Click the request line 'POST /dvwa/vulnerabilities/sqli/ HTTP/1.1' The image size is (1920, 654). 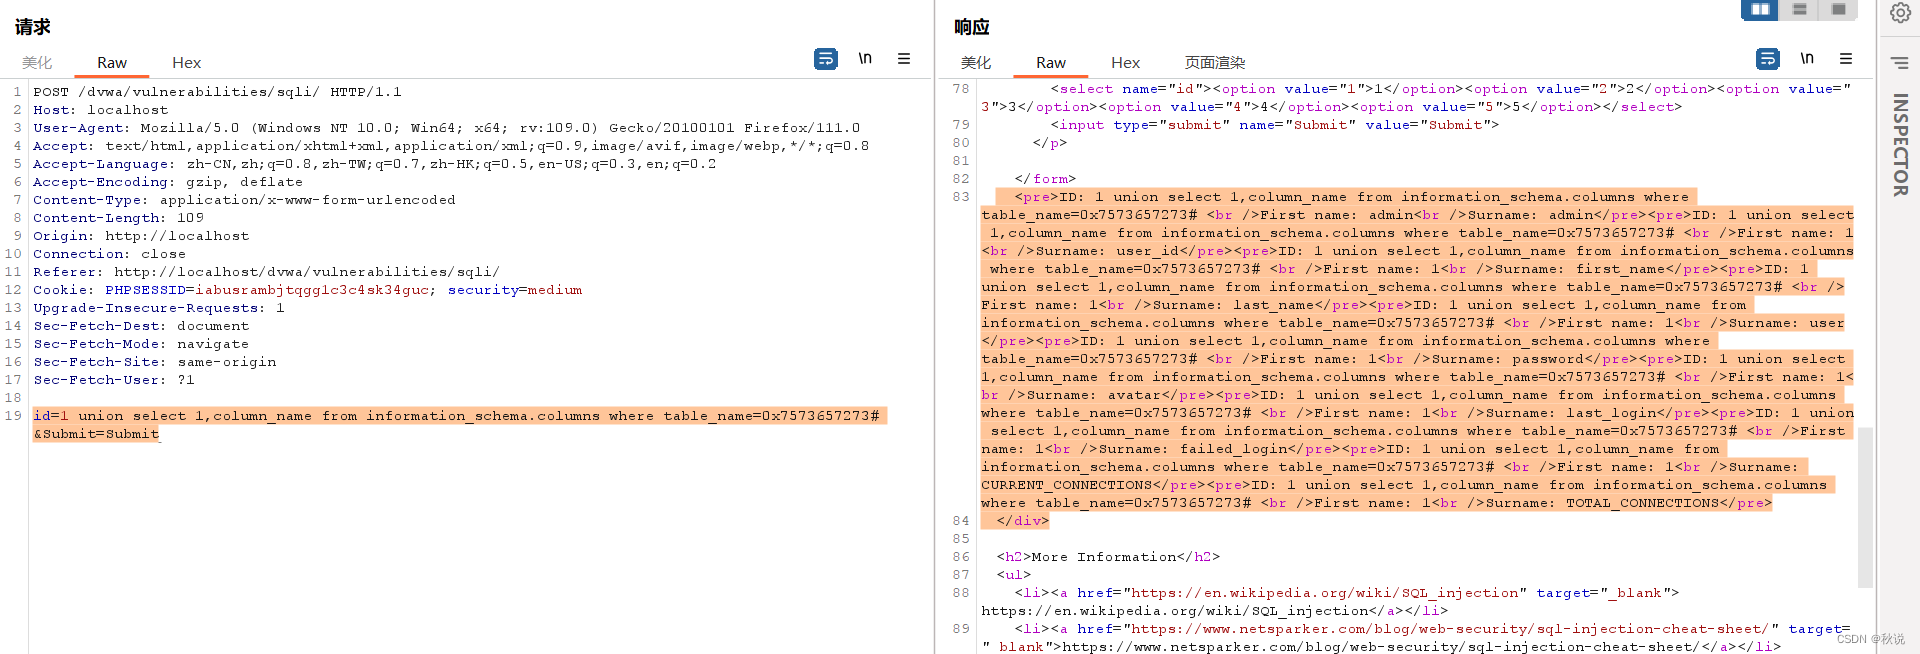coord(217,92)
